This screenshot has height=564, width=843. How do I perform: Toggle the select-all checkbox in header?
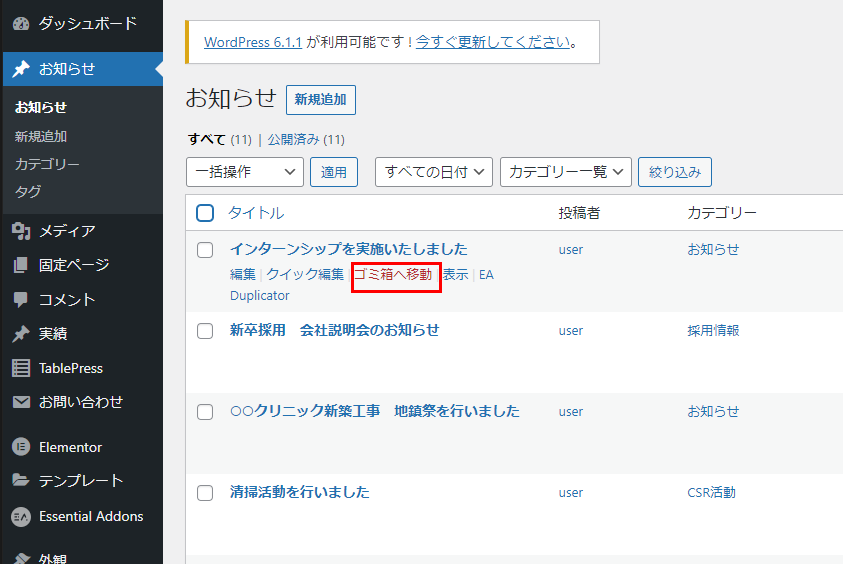[x=205, y=213]
